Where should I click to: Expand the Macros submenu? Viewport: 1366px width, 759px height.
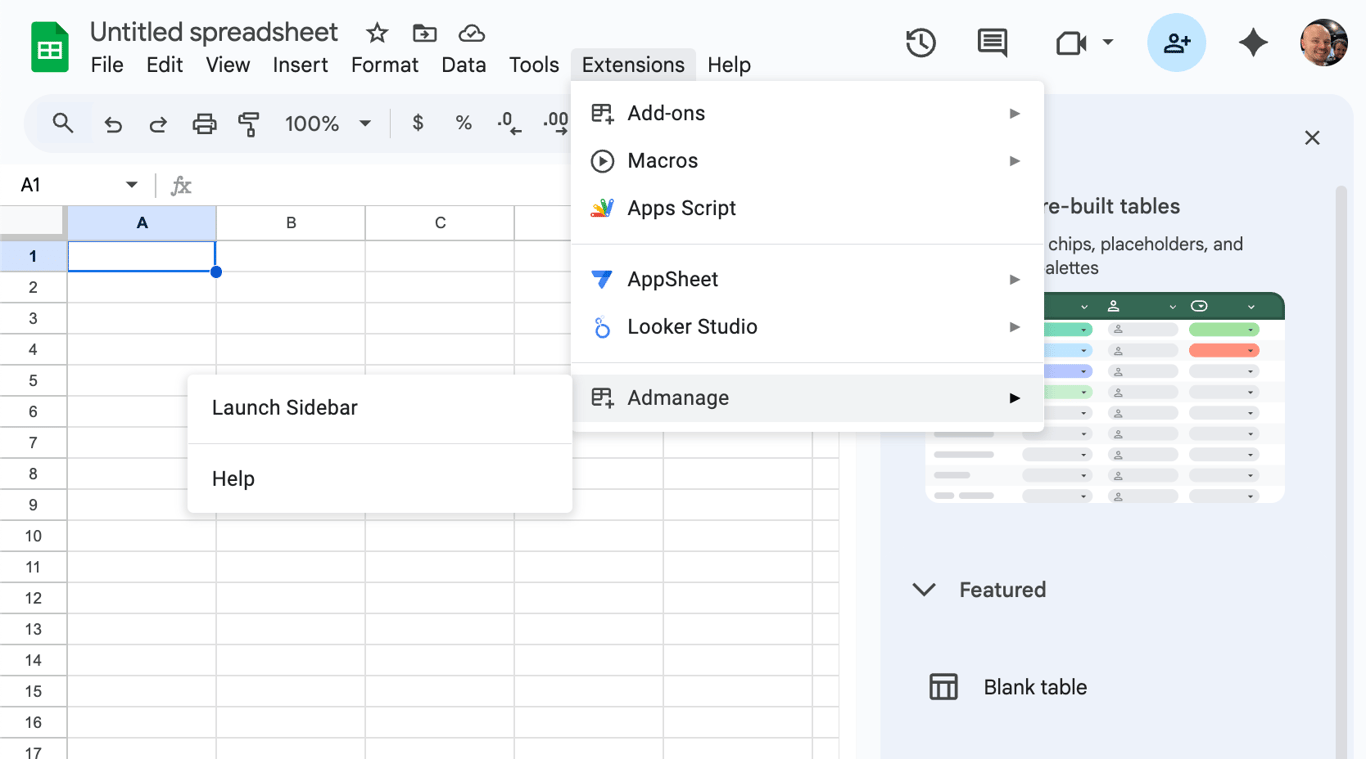coord(807,161)
